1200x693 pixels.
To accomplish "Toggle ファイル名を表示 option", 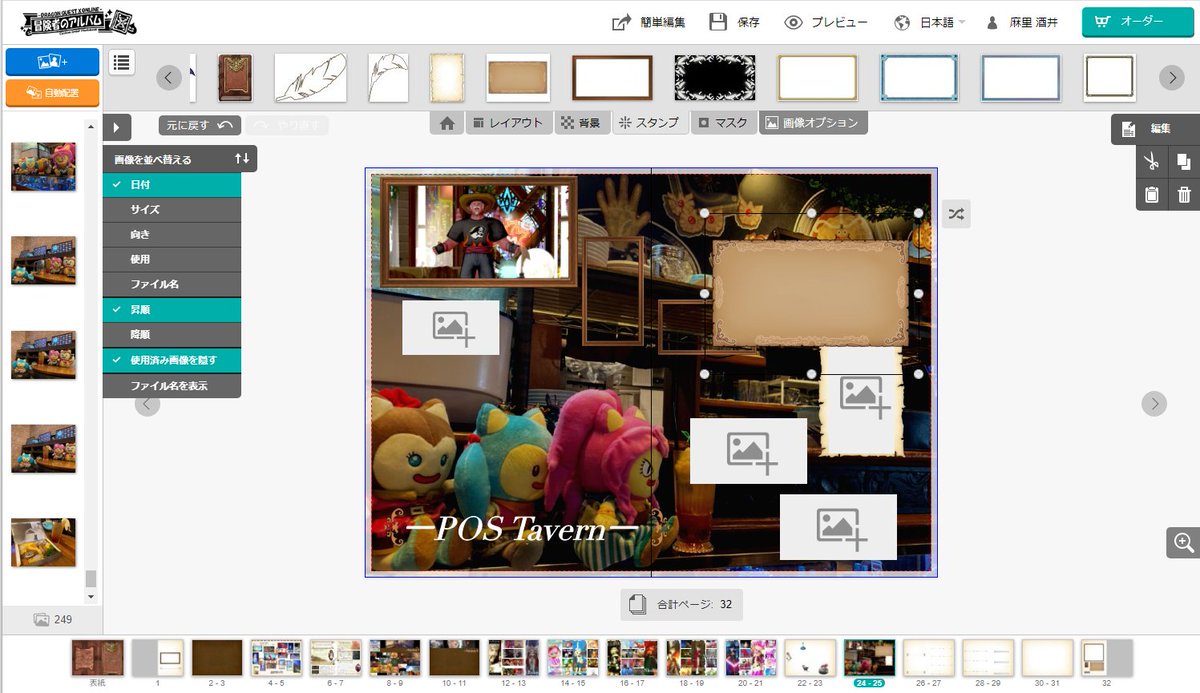I will point(172,385).
